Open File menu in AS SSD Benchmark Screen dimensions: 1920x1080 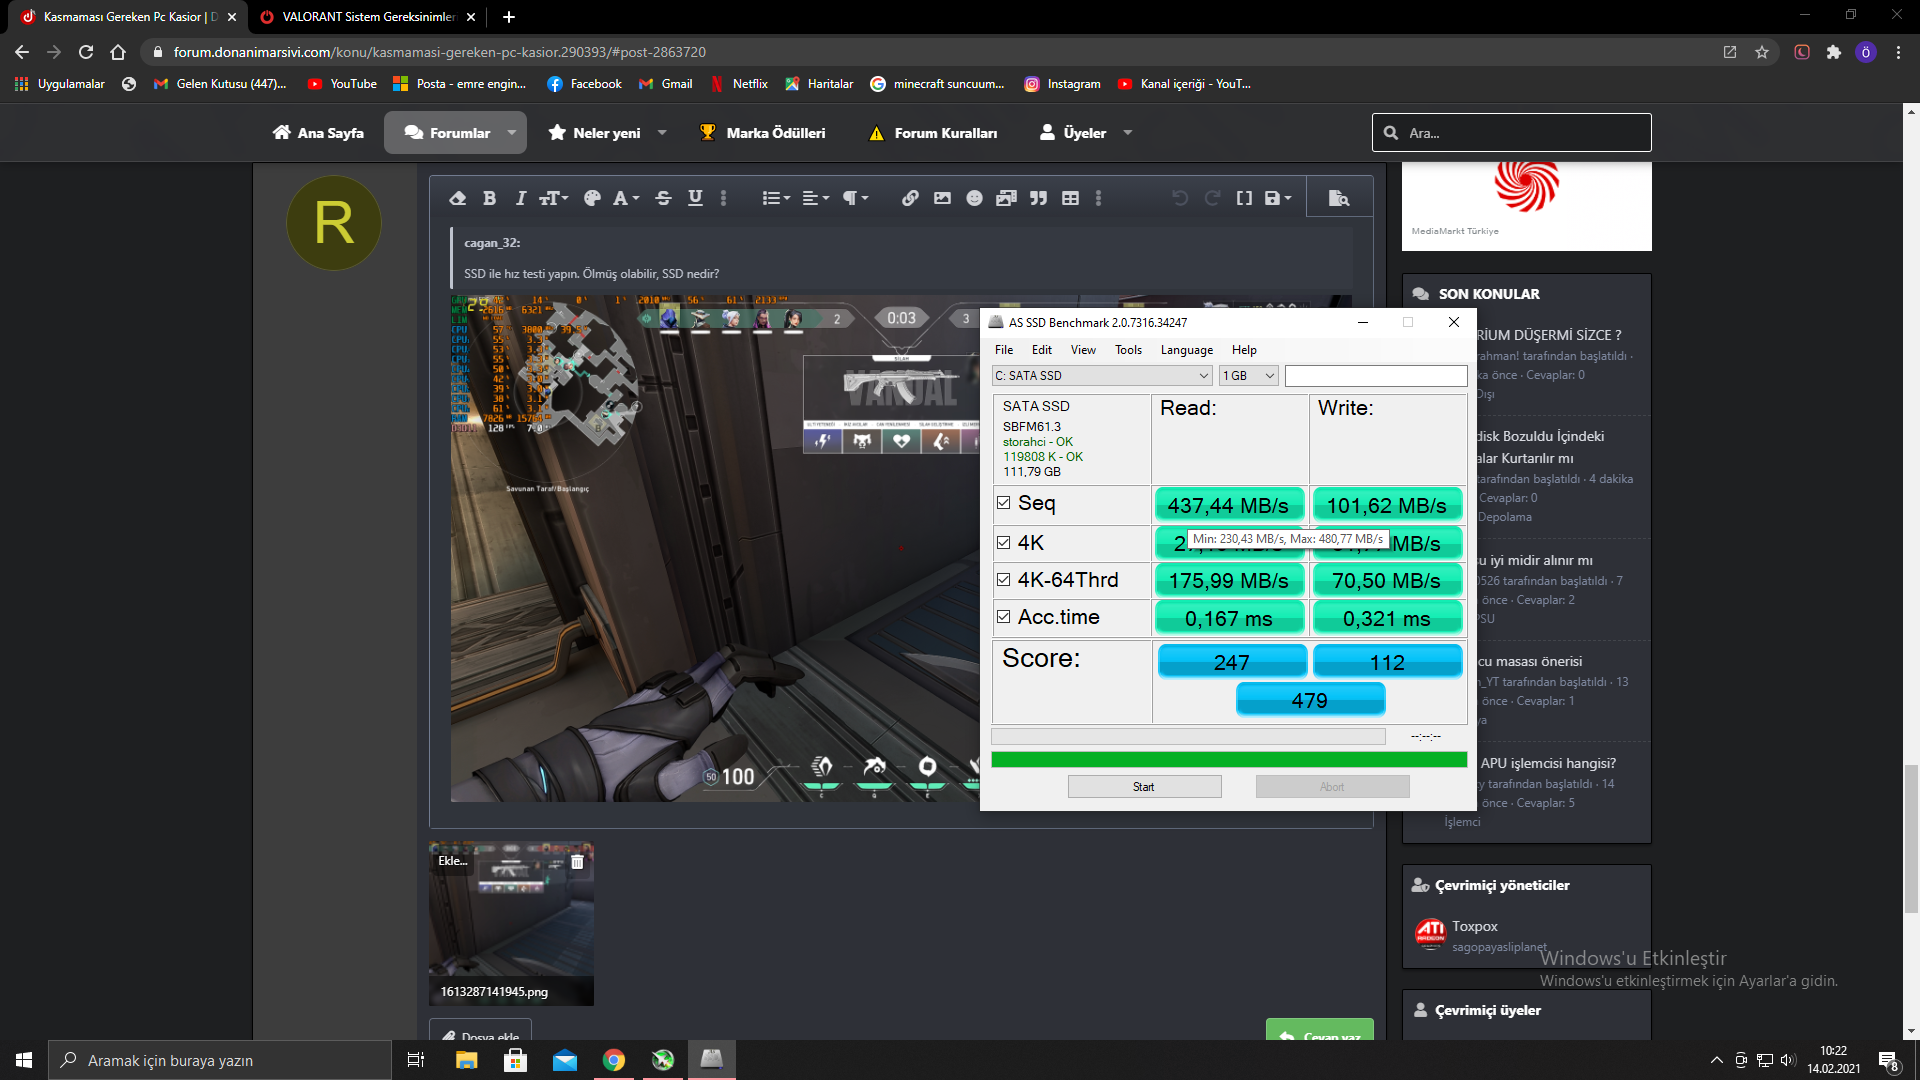[1004, 350]
